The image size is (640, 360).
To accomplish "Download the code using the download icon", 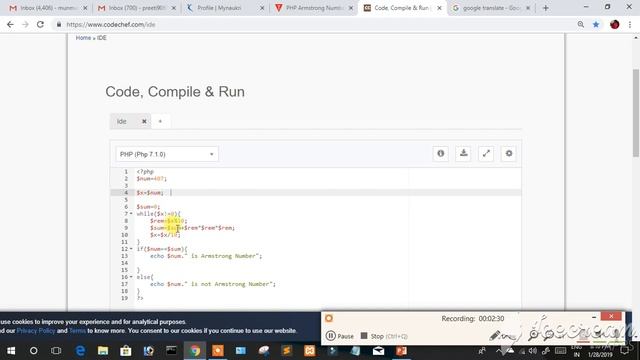I will (x=463, y=153).
